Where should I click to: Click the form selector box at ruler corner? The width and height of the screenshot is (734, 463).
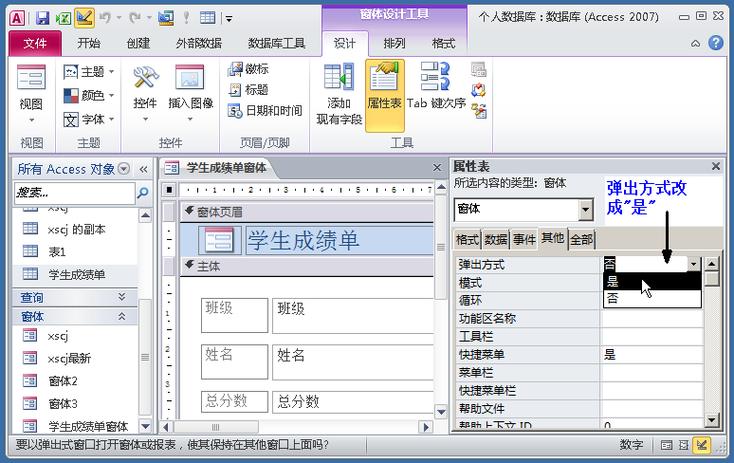pyautogui.click(x=169, y=190)
